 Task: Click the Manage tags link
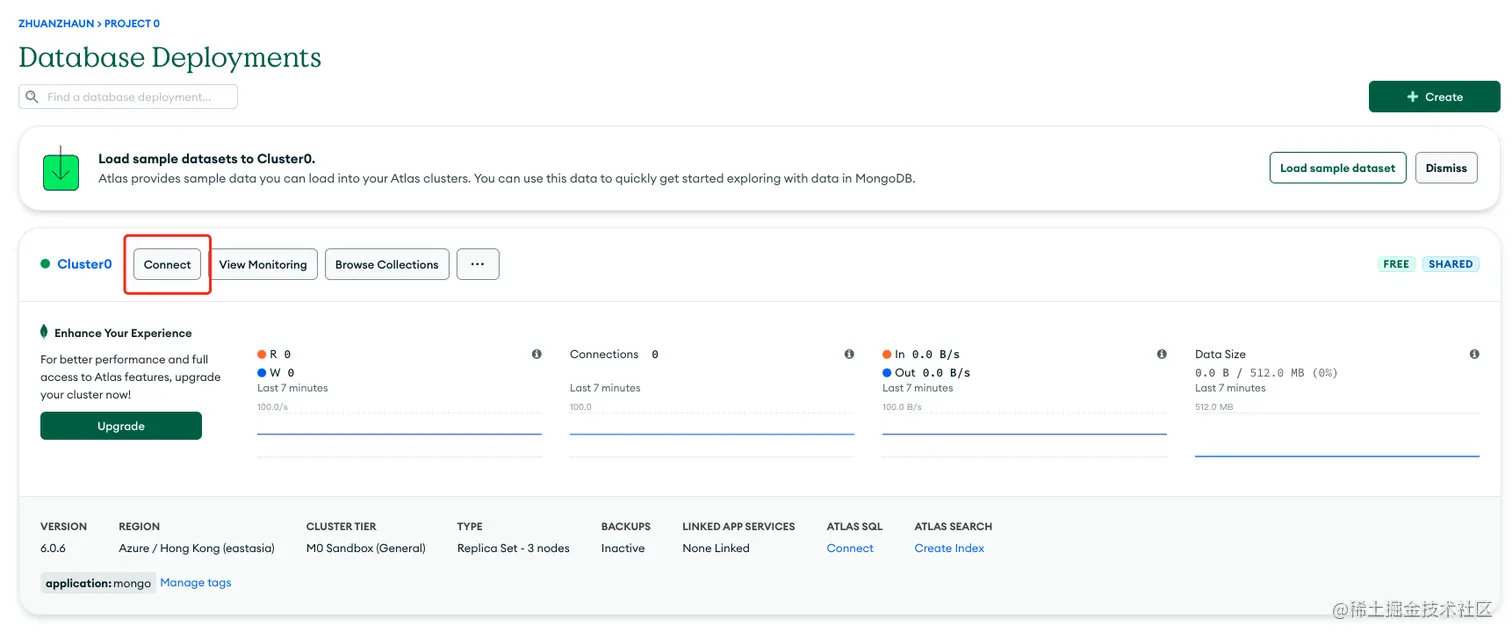[196, 583]
